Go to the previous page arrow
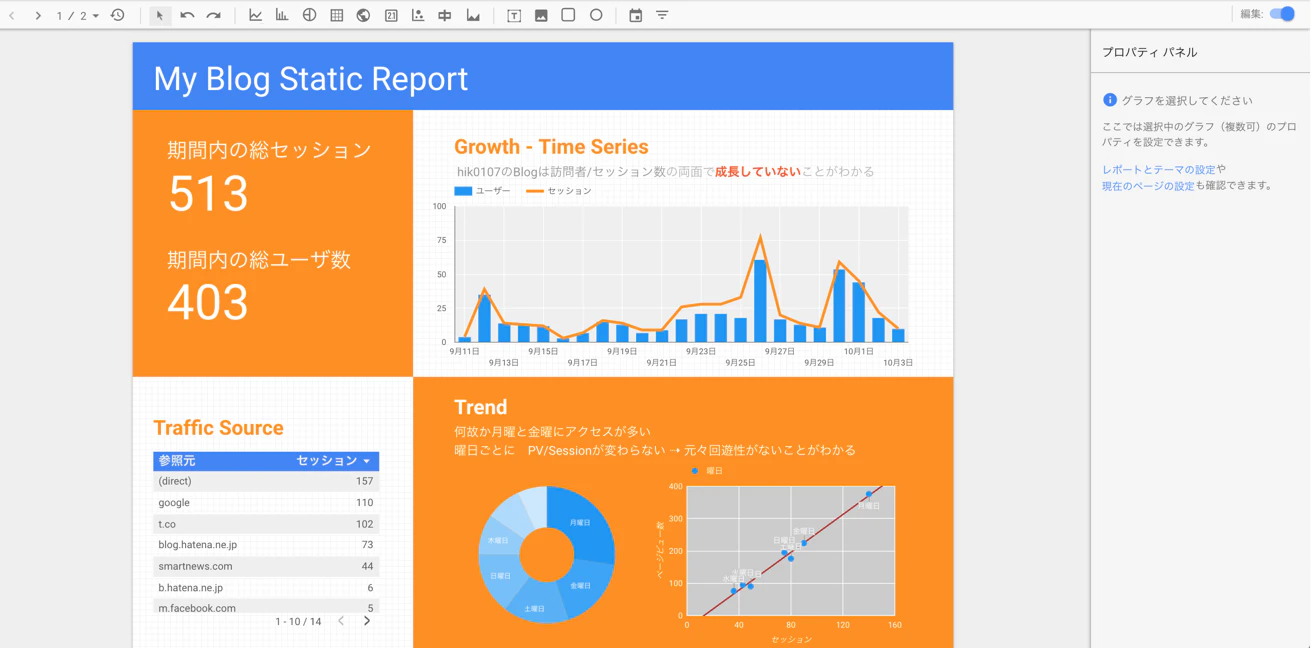The image size is (1311, 648). click(x=12, y=16)
